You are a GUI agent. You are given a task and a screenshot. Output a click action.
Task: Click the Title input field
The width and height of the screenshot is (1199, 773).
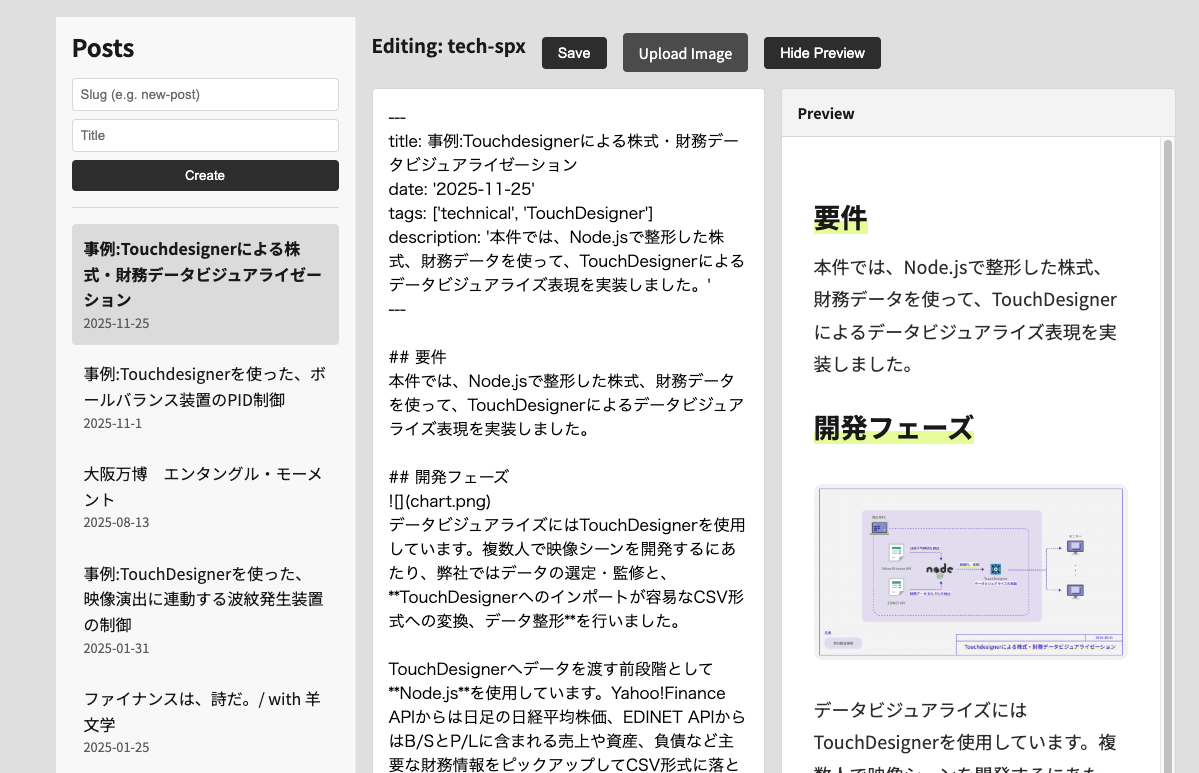coord(205,135)
